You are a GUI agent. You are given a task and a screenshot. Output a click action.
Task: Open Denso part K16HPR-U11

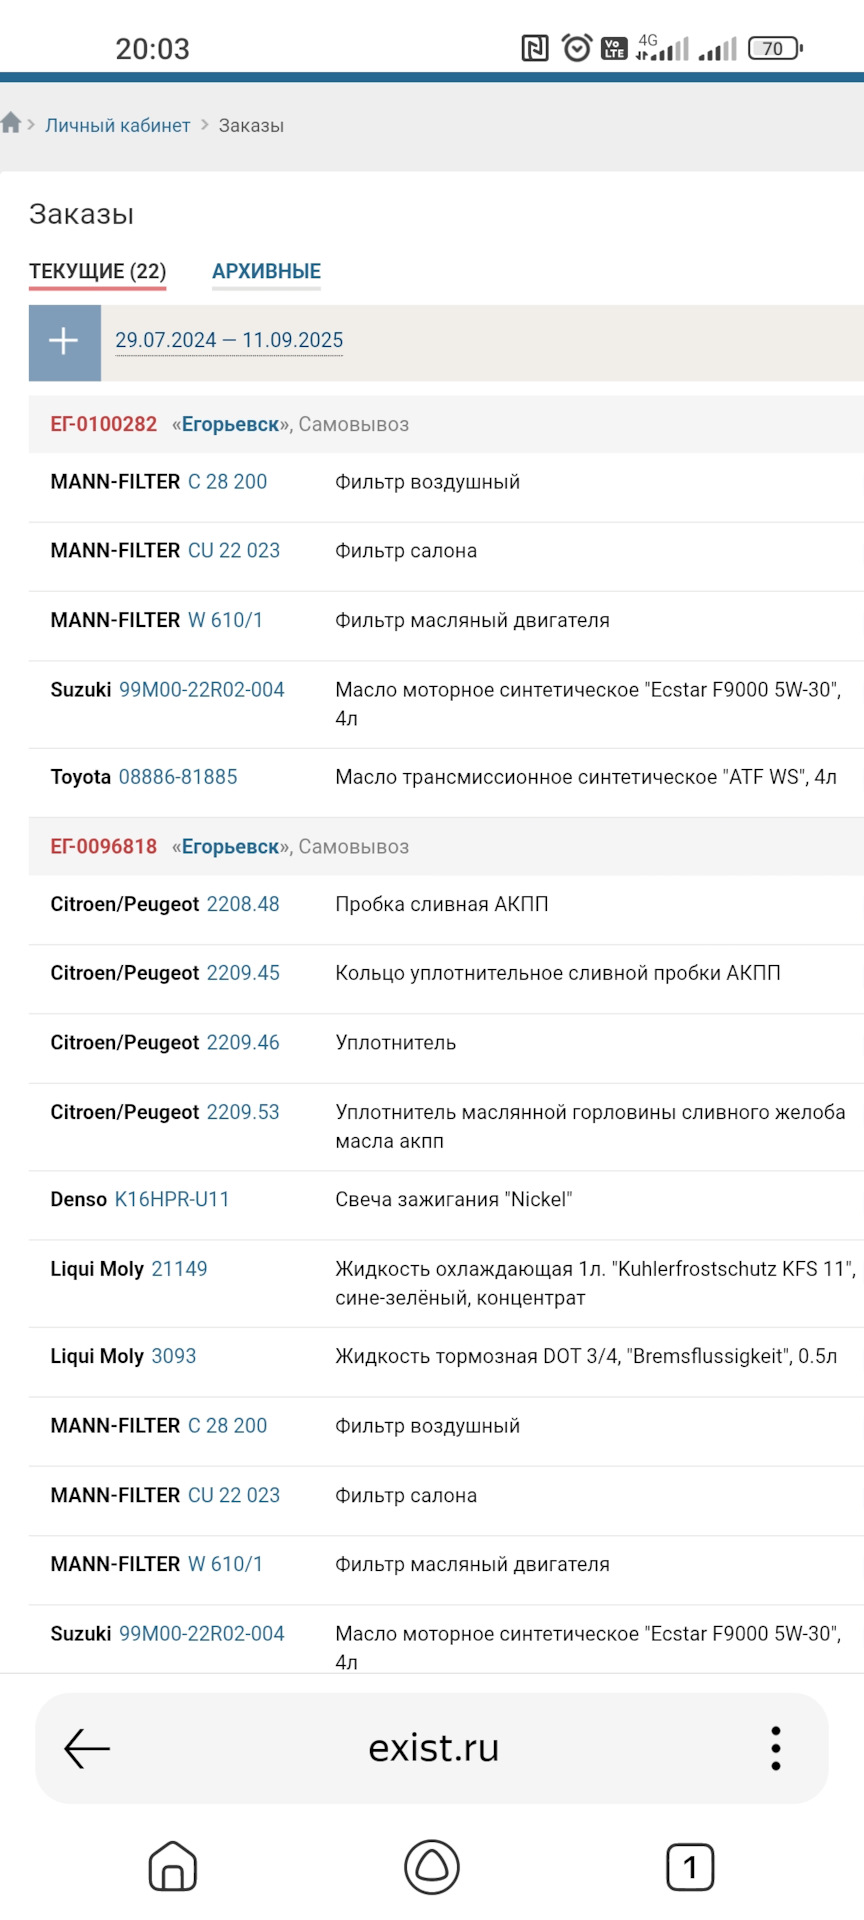(172, 1199)
